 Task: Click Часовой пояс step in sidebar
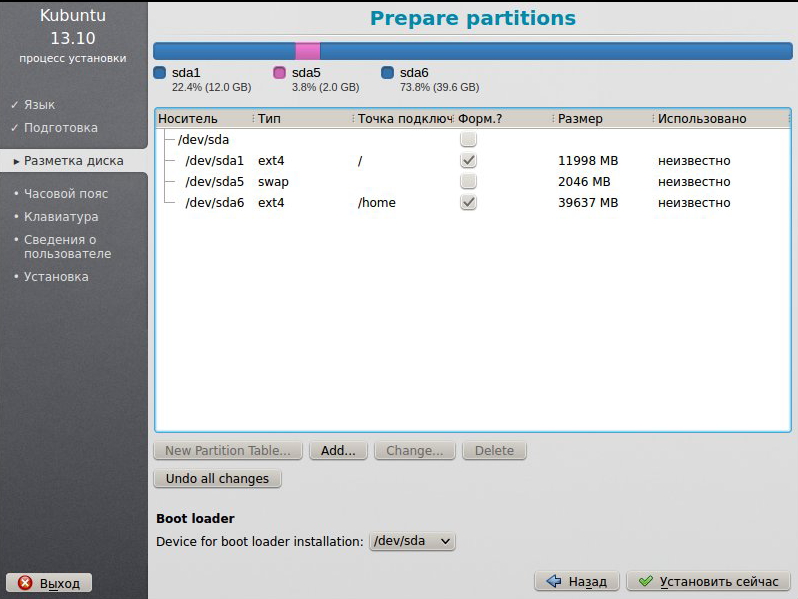[x=66, y=193]
